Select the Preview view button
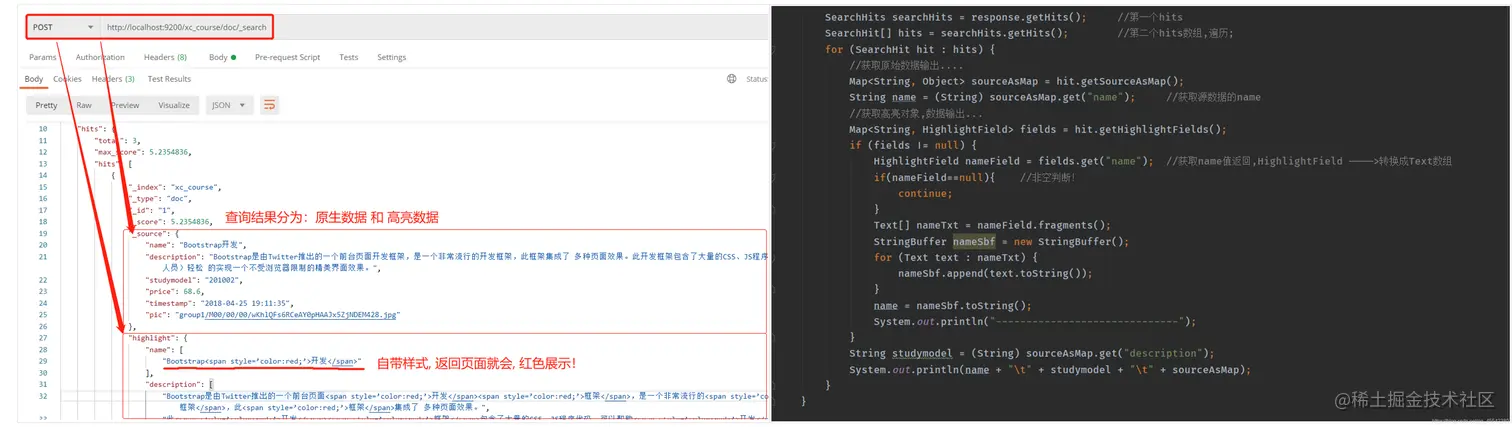The image size is (1512, 427). tap(125, 105)
